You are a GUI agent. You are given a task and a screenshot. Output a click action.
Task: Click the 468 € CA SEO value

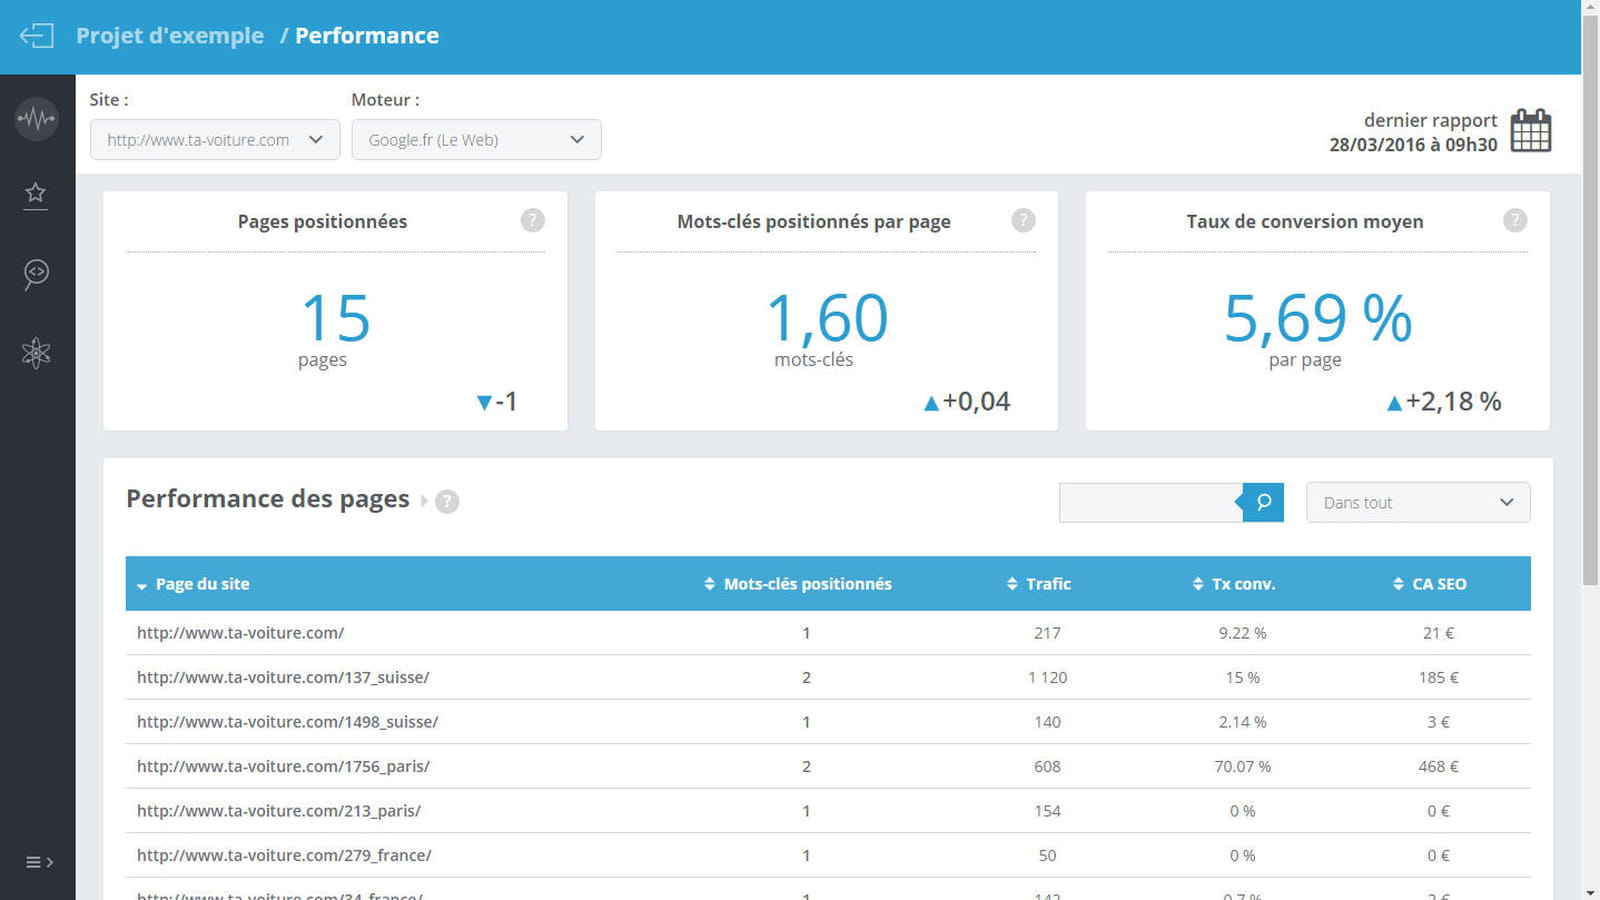tap(1438, 767)
